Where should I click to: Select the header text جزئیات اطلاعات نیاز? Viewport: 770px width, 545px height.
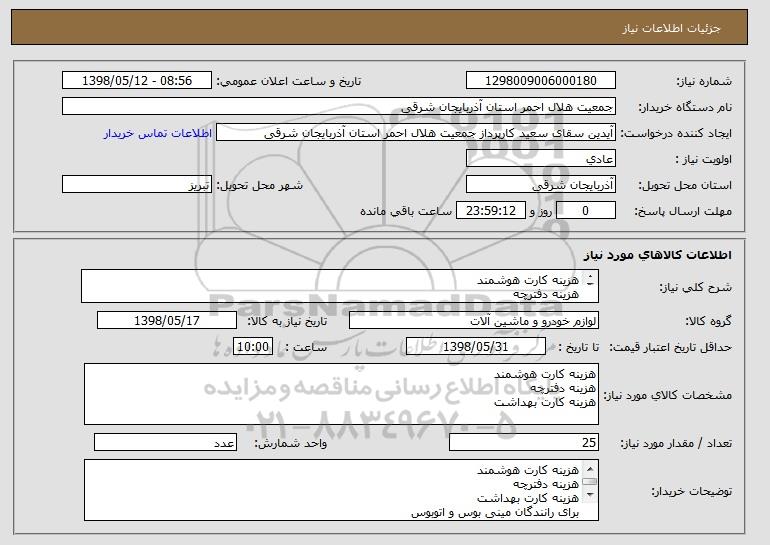coord(671,28)
